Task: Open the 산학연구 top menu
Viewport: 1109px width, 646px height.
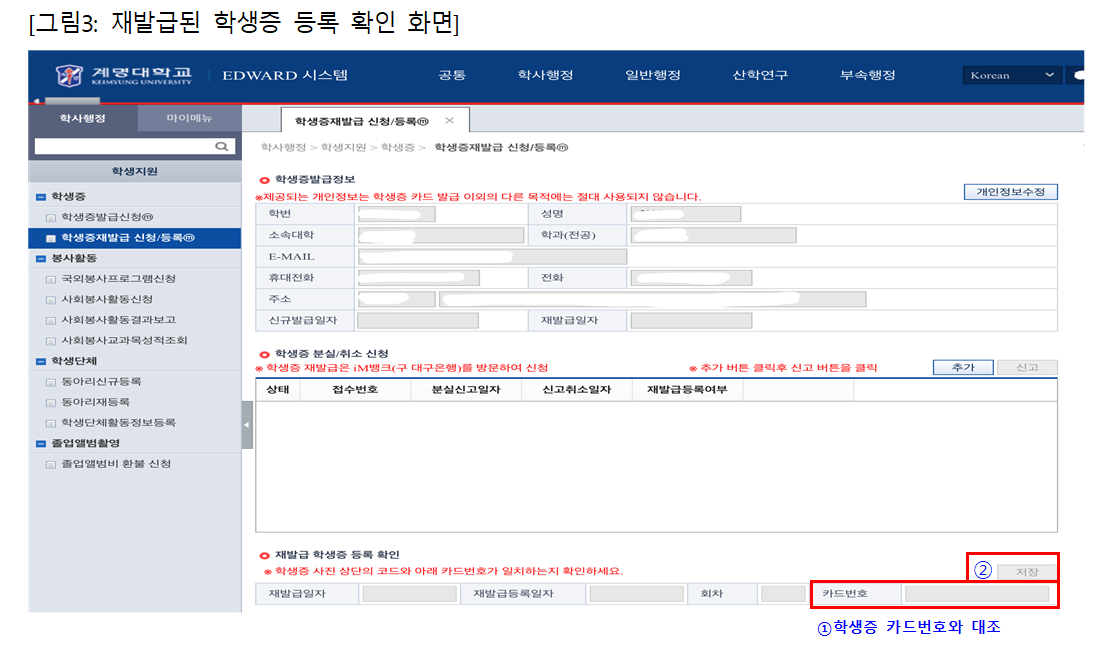Action: (x=760, y=75)
